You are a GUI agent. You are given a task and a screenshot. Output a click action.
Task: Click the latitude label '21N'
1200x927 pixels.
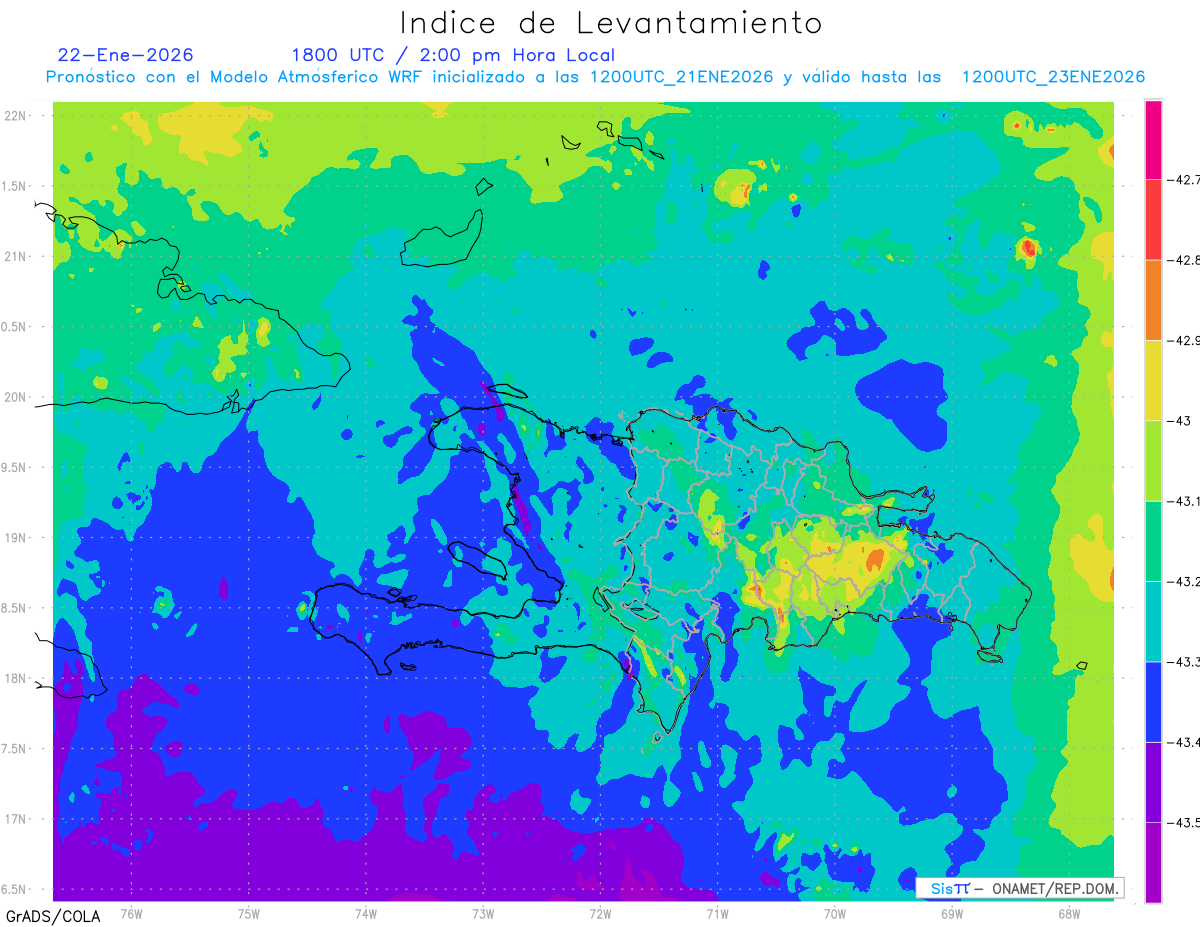click(16, 256)
